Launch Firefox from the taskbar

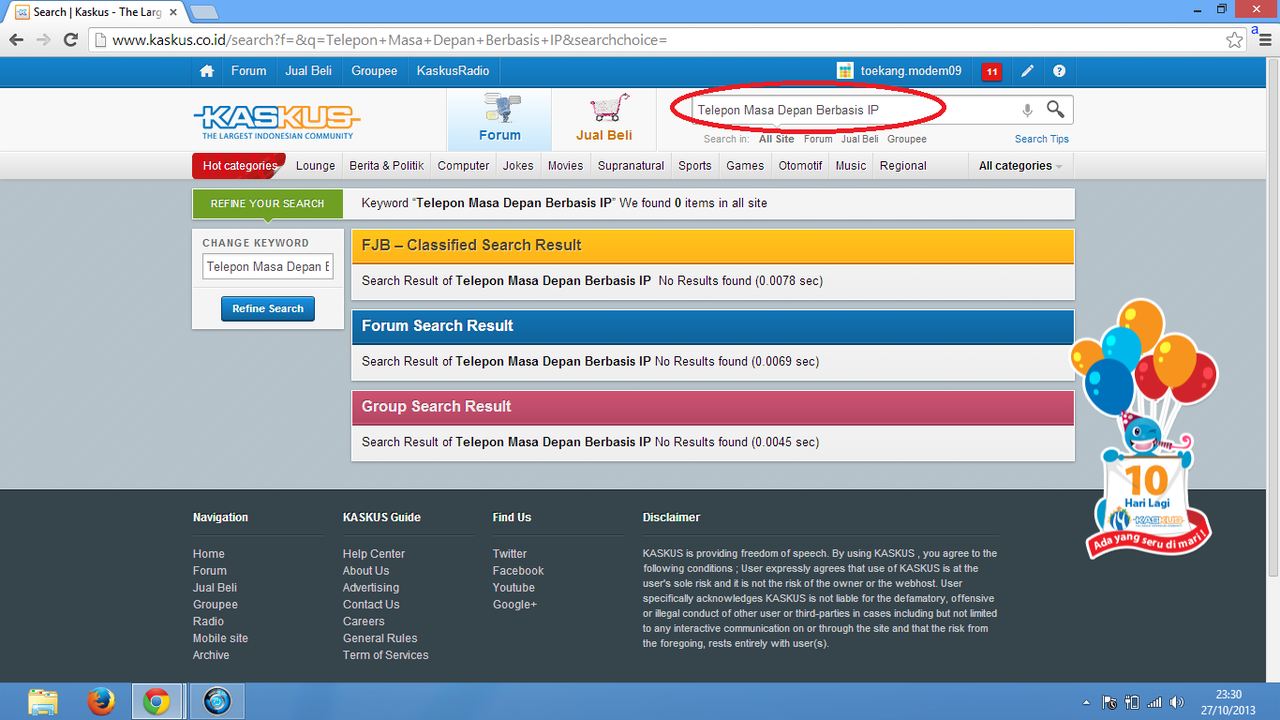(100, 702)
